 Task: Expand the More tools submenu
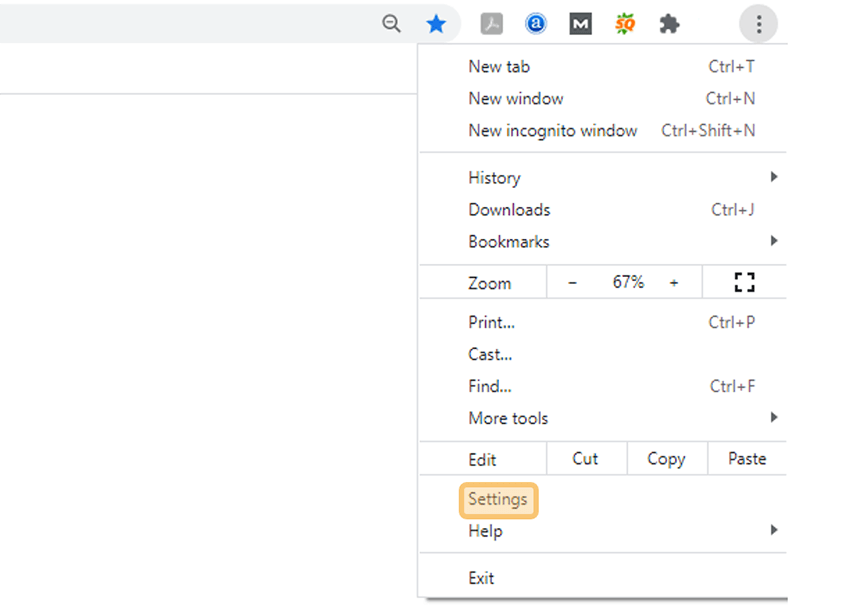click(x=603, y=418)
